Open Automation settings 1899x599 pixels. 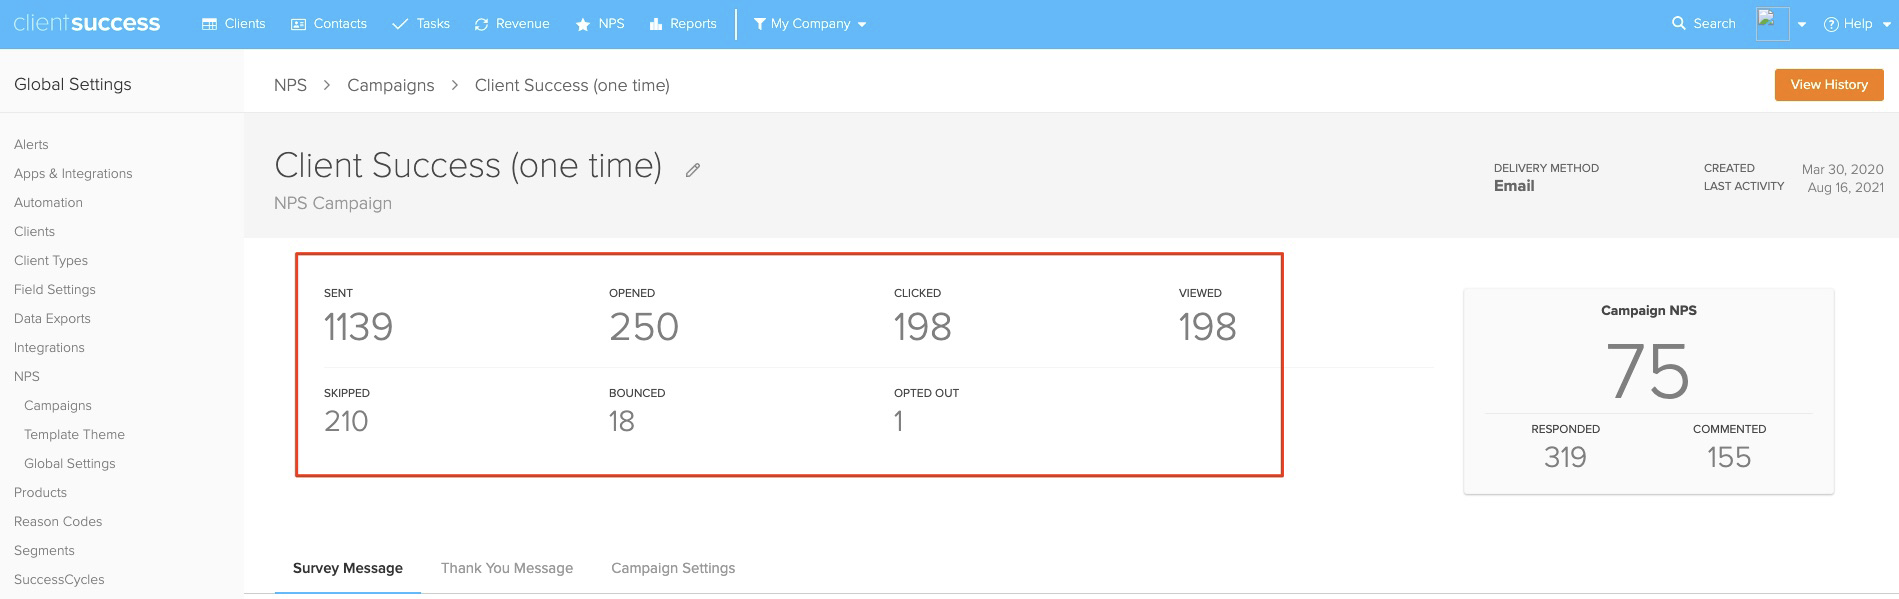click(48, 202)
